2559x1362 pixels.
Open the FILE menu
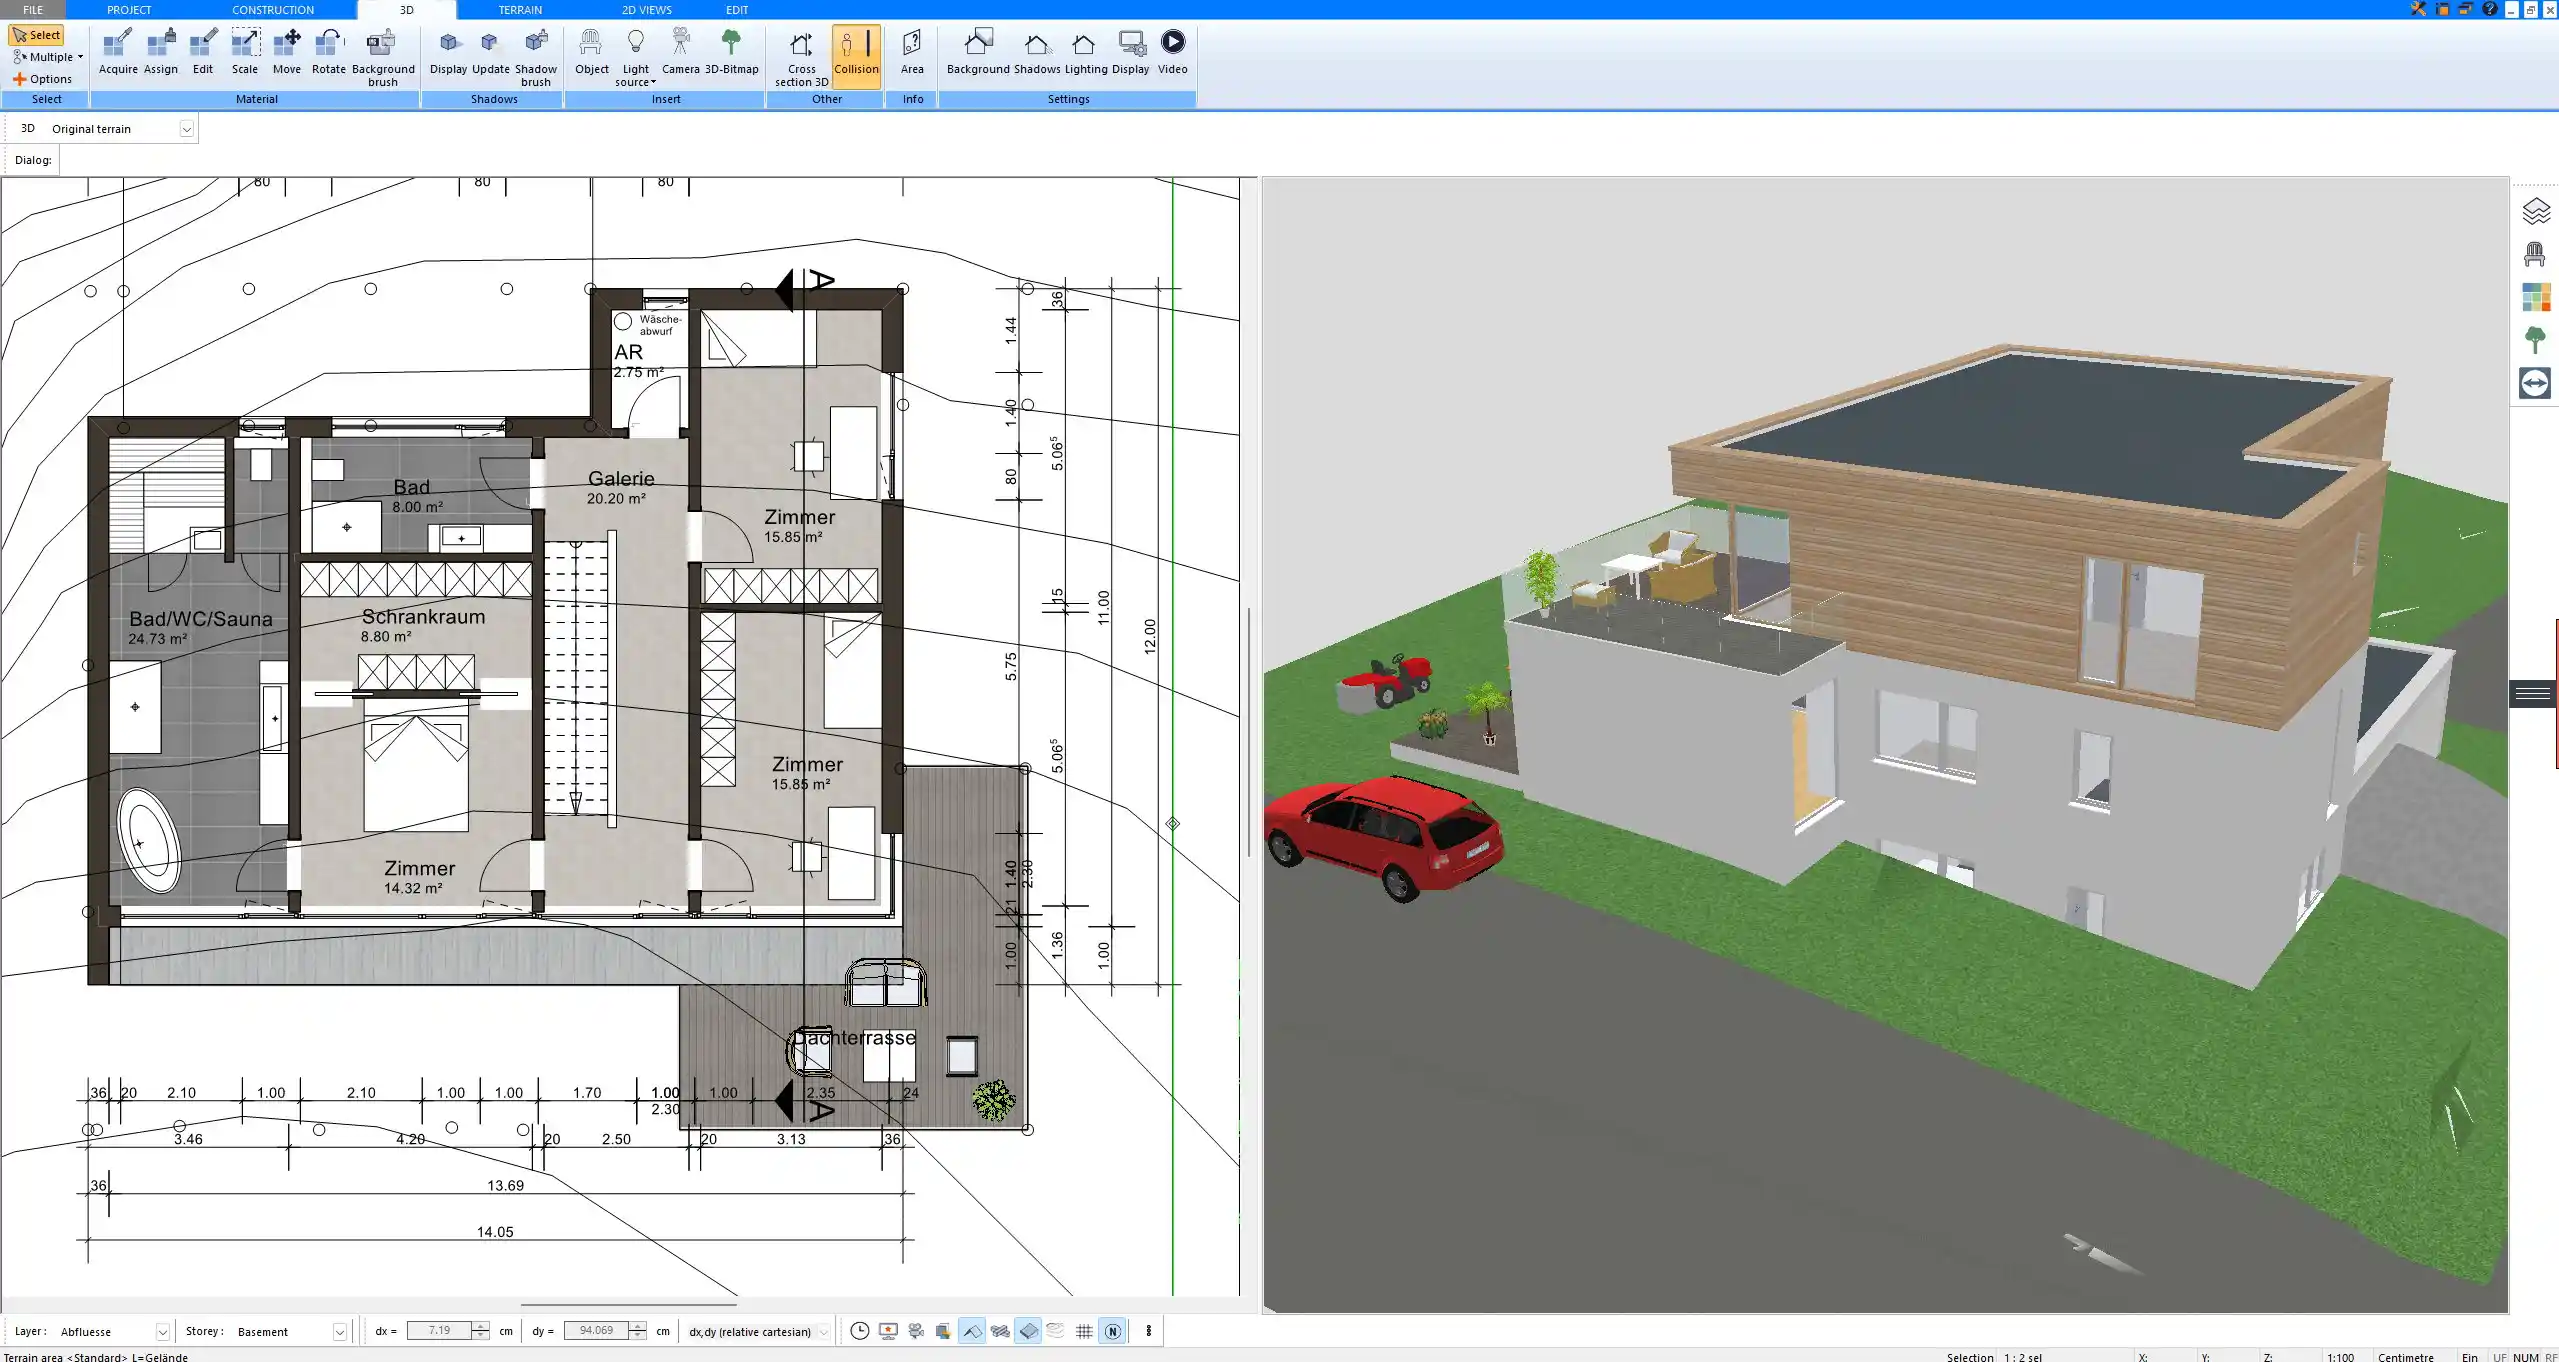(x=33, y=9)
